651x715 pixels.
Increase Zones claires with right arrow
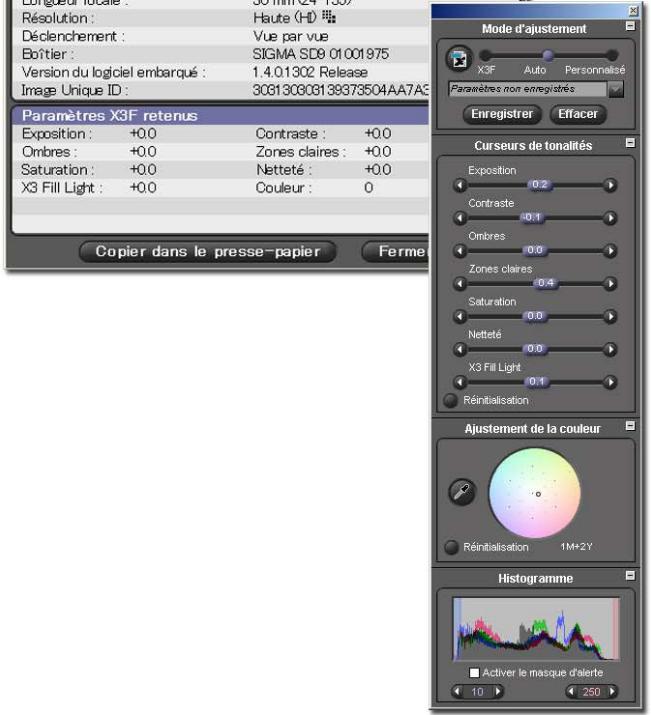610,284
